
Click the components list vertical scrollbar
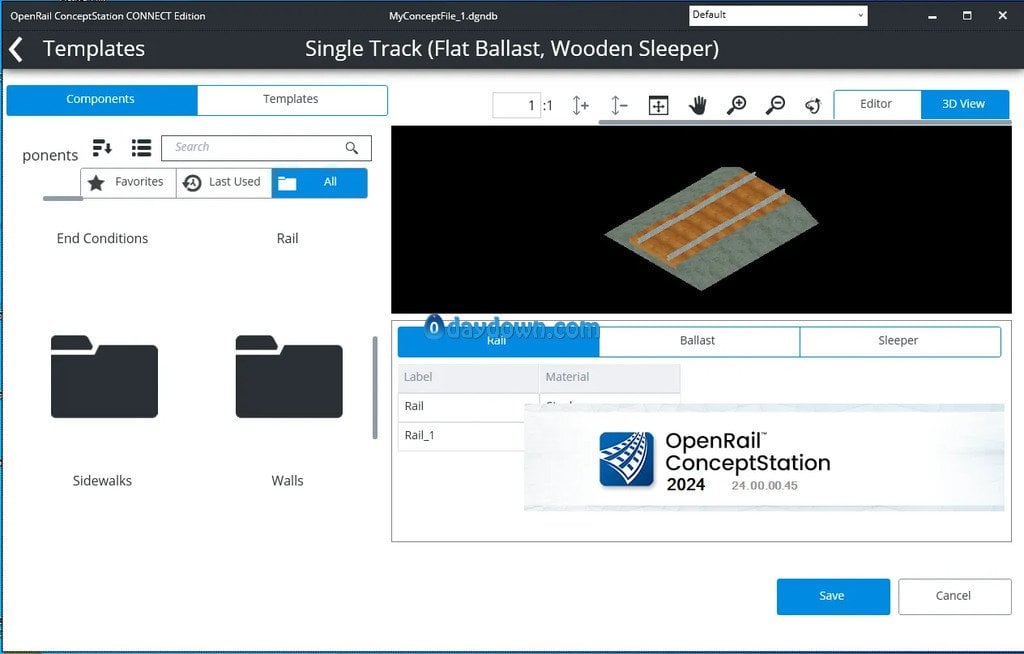pyautogui.click(x=375, y=387)
